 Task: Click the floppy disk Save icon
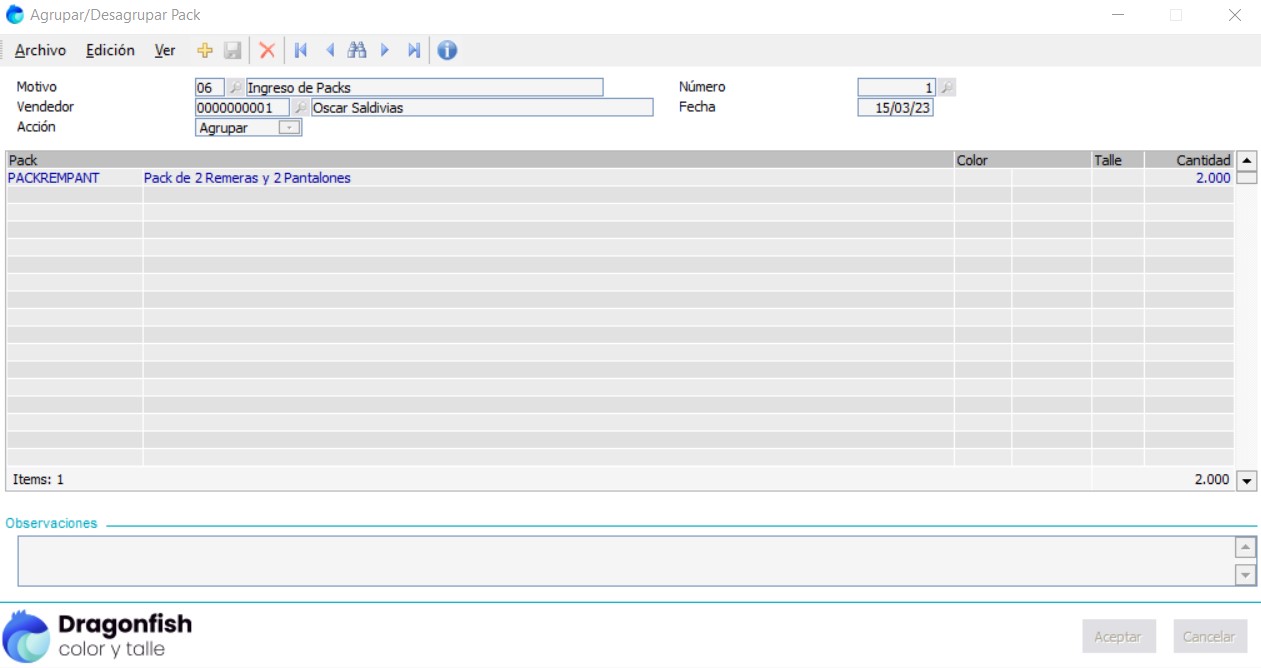(233, 50)
